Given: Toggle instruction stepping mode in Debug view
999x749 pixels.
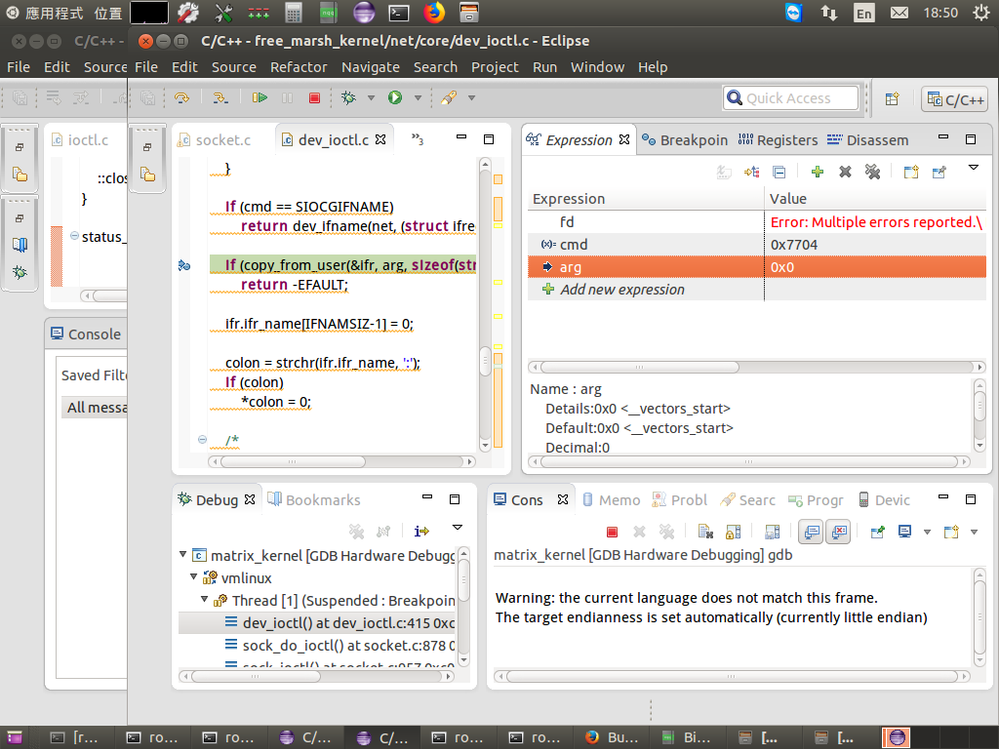Looking at the screenshot, I should (x=422, y=531).
